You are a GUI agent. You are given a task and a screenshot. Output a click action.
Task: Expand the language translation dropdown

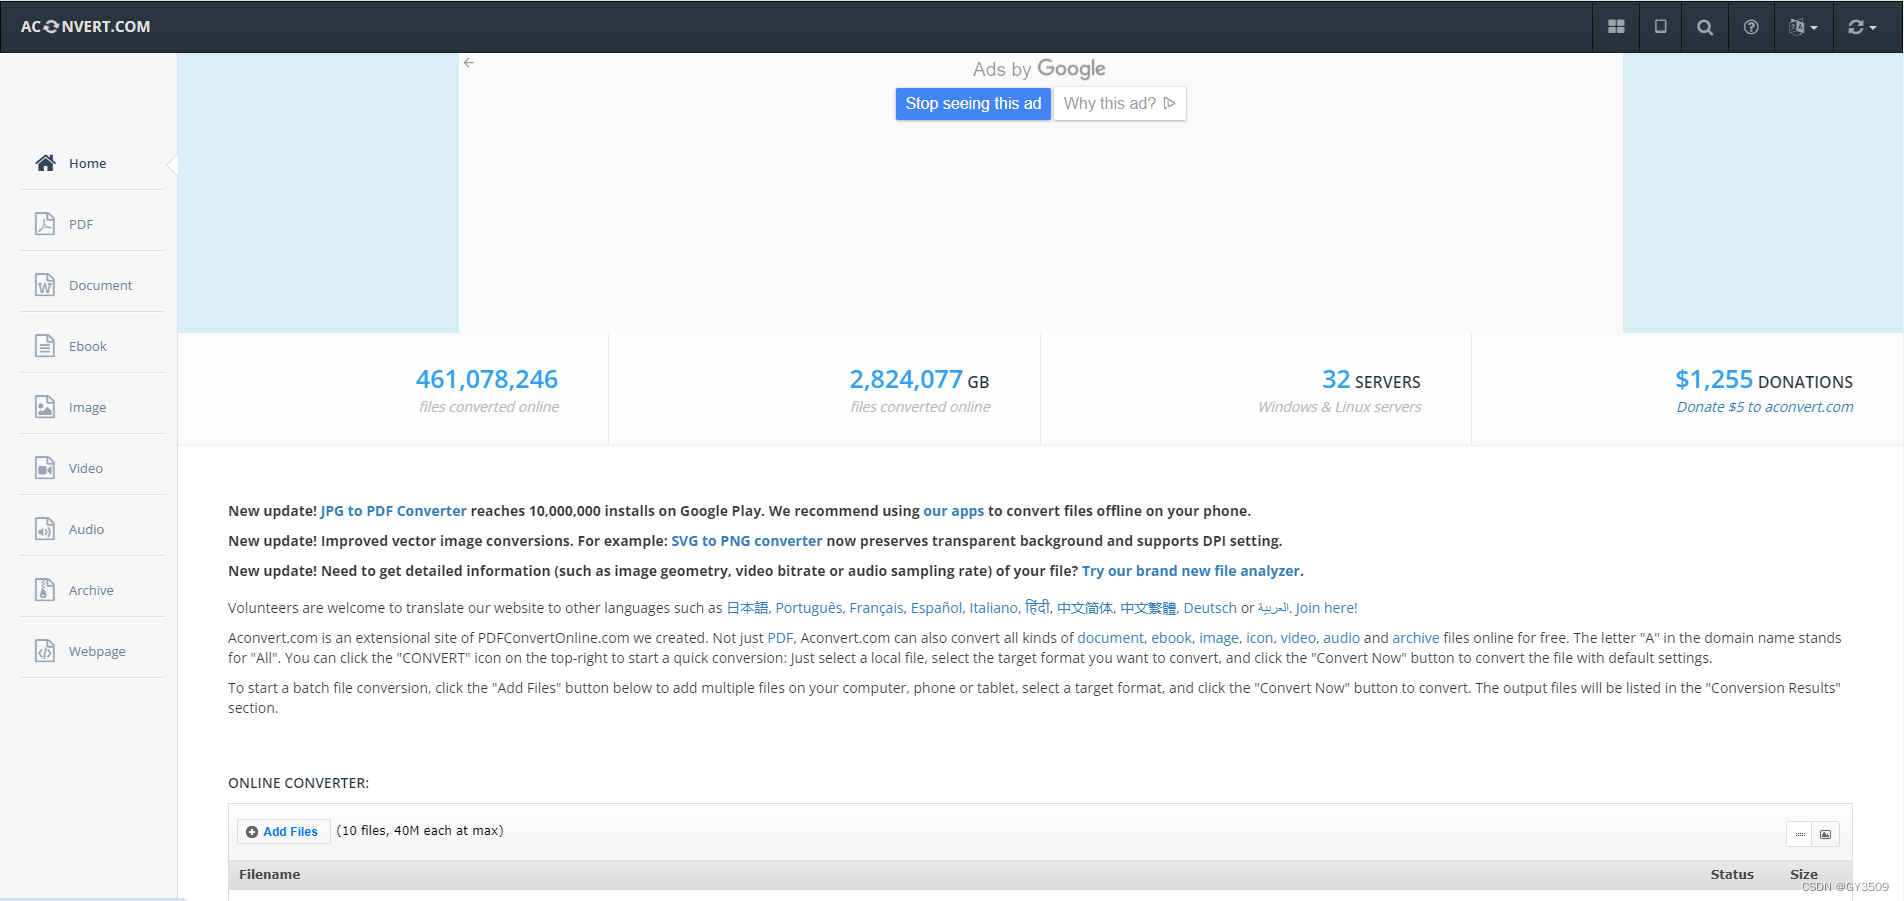click(x=1803, y=27)
